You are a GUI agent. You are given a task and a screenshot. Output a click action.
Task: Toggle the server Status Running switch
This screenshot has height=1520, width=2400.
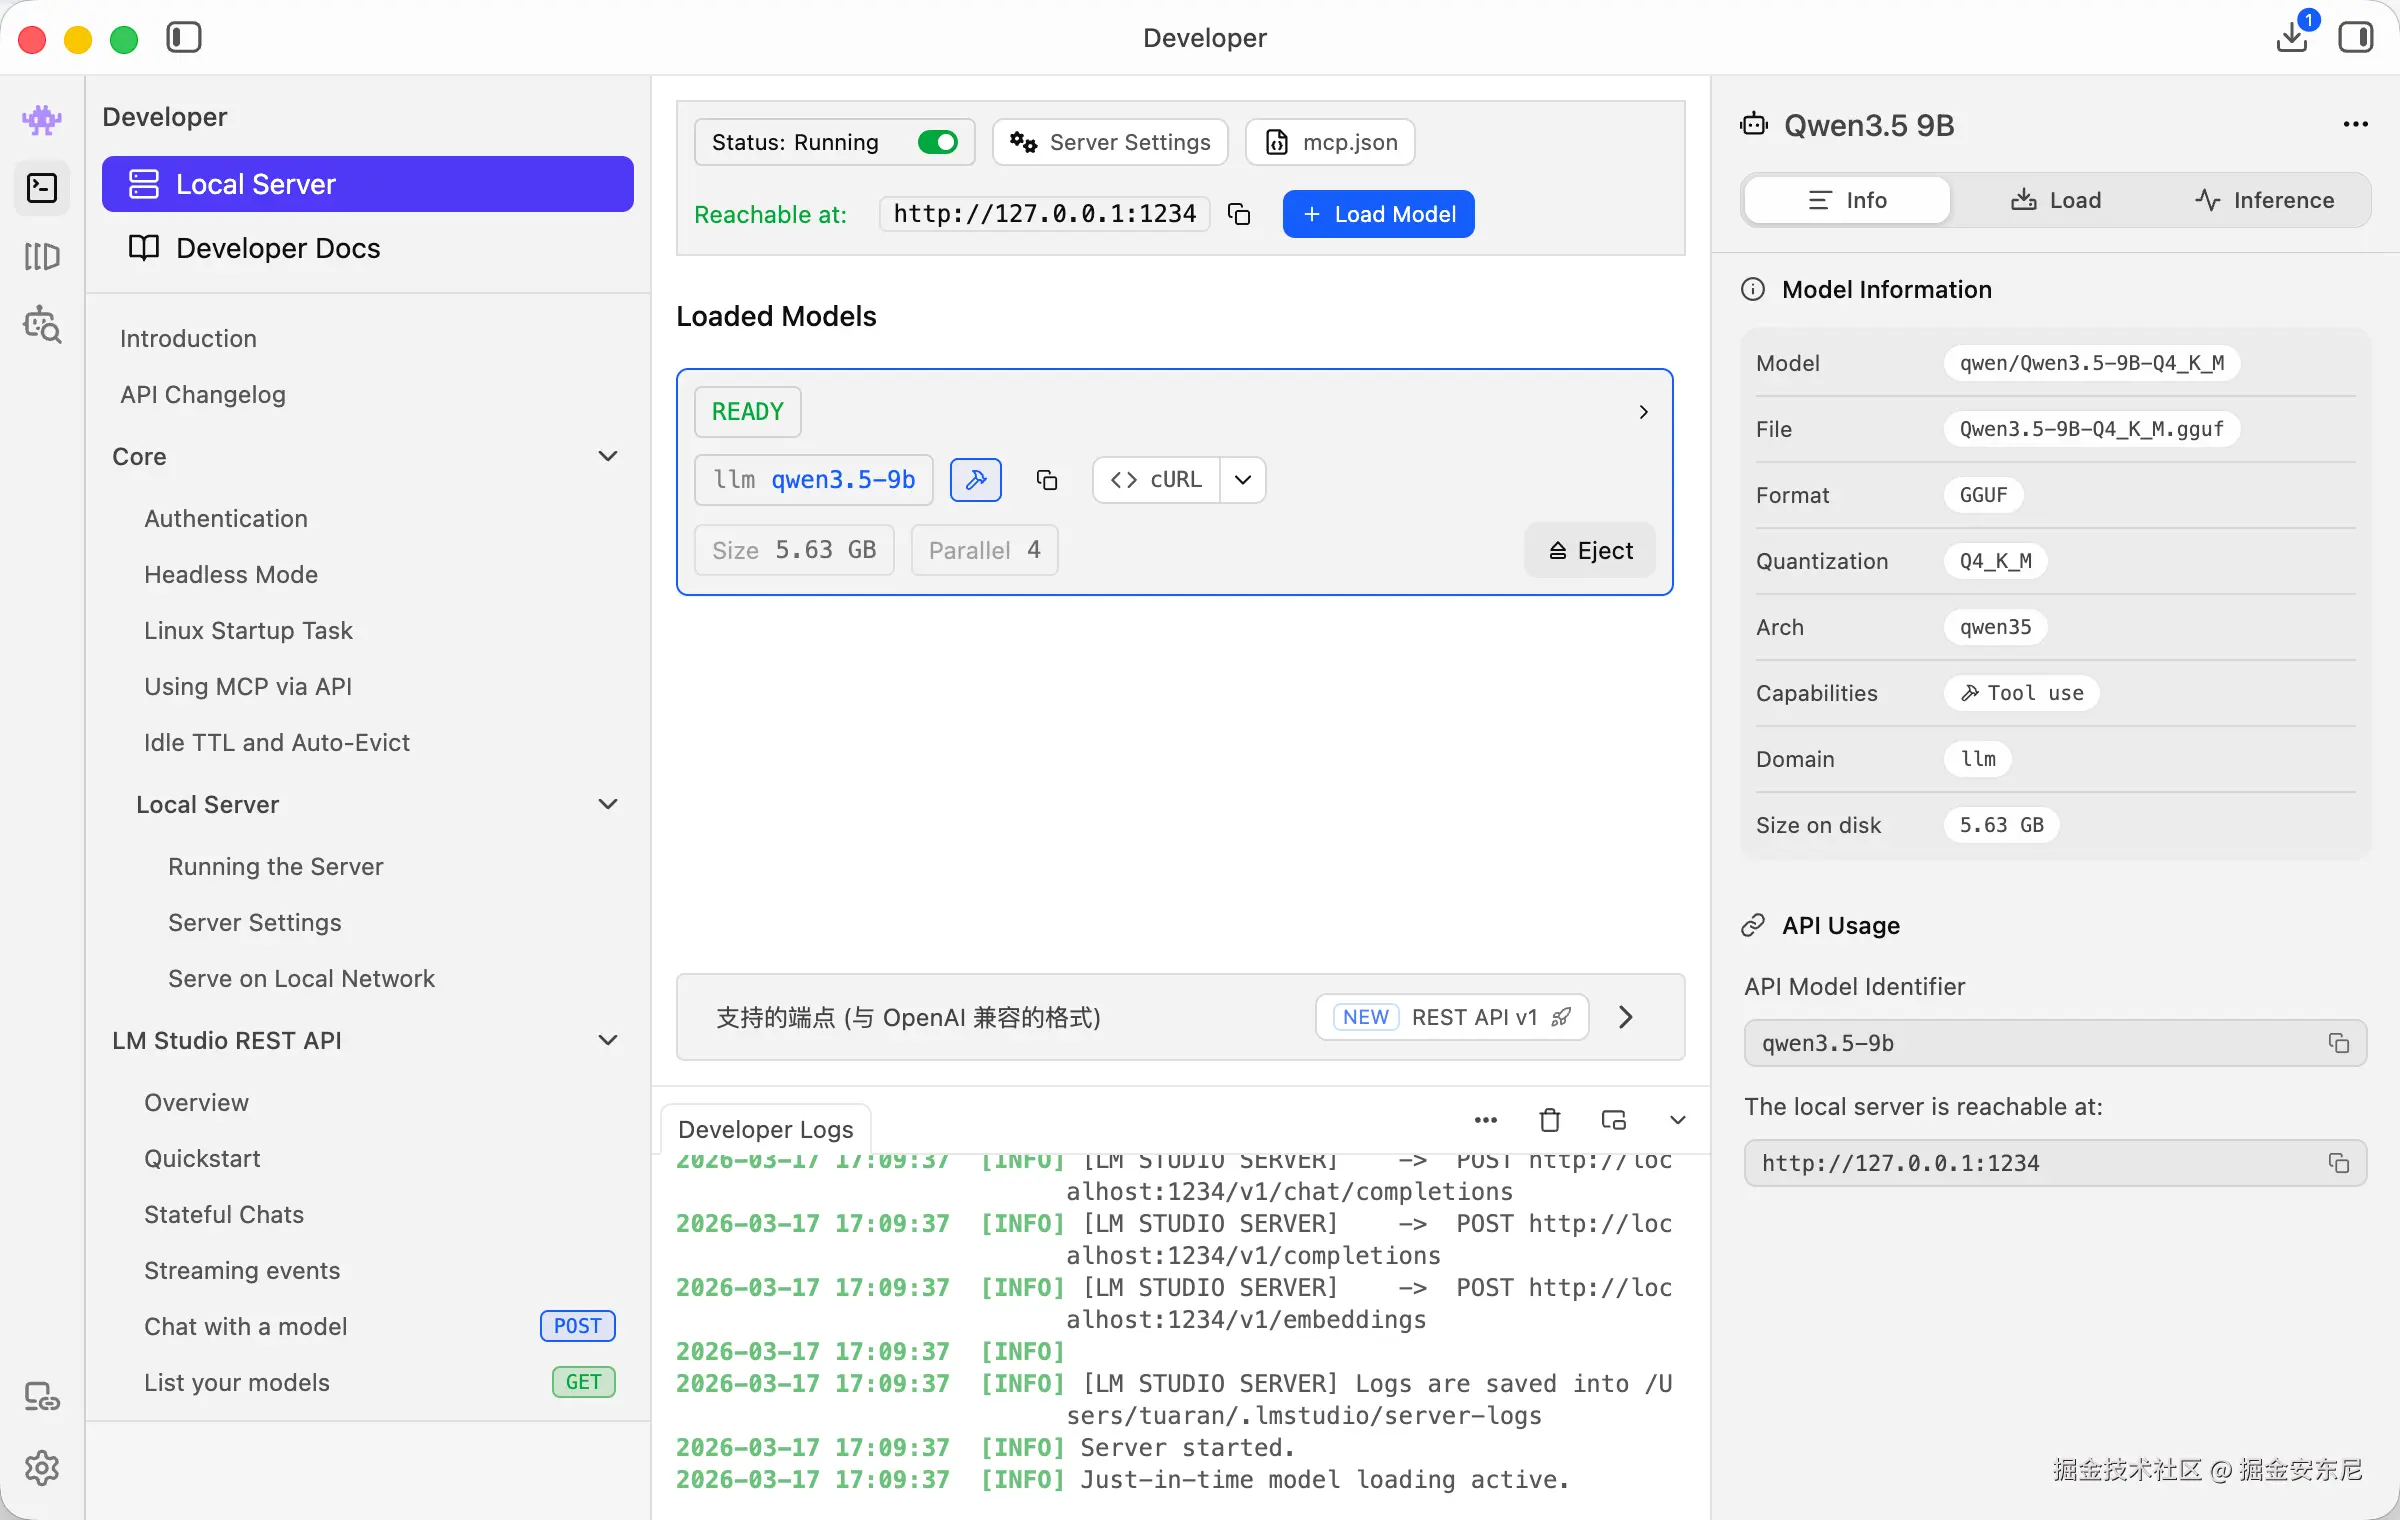coord(937,142)
